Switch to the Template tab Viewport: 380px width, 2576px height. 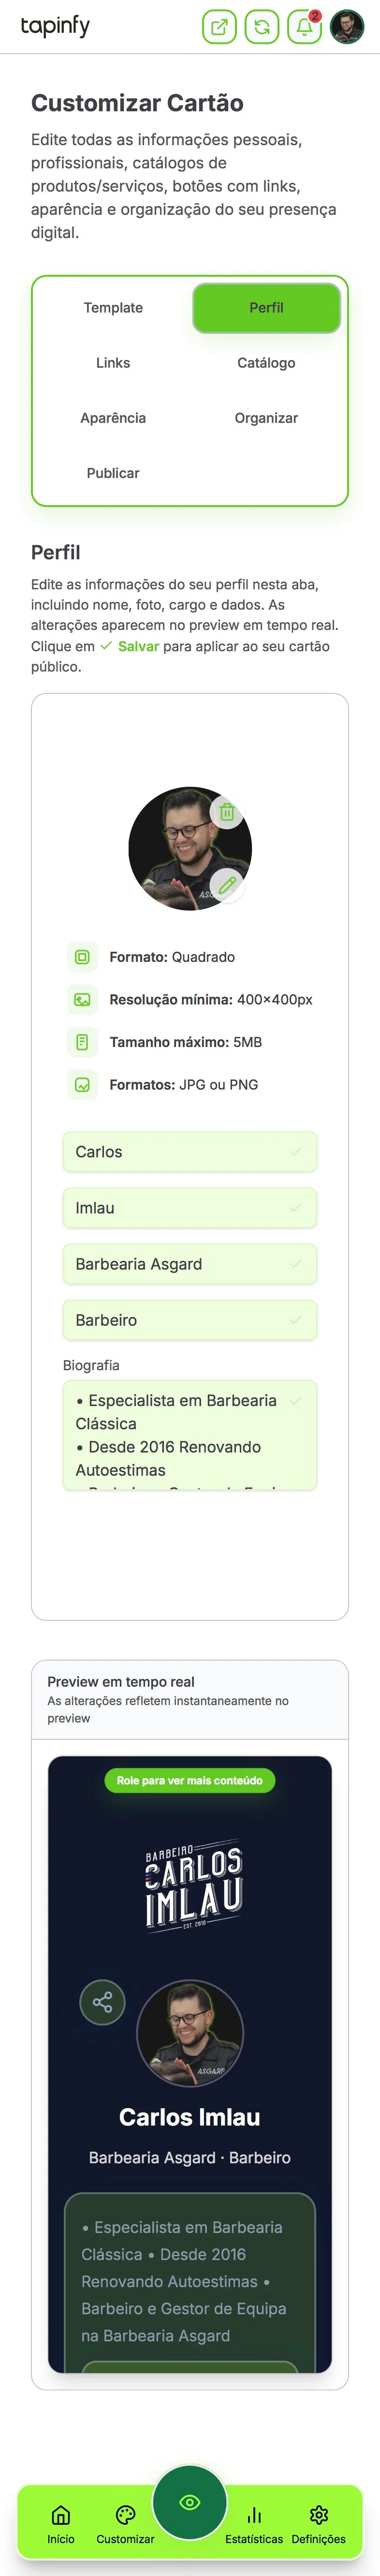pos(113,308)
